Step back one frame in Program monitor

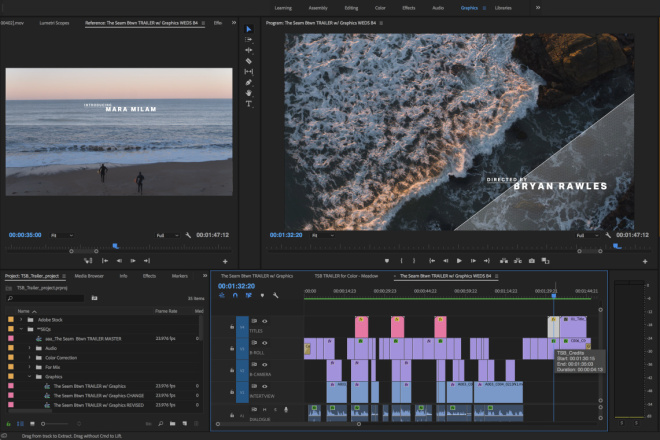point(445,261)
